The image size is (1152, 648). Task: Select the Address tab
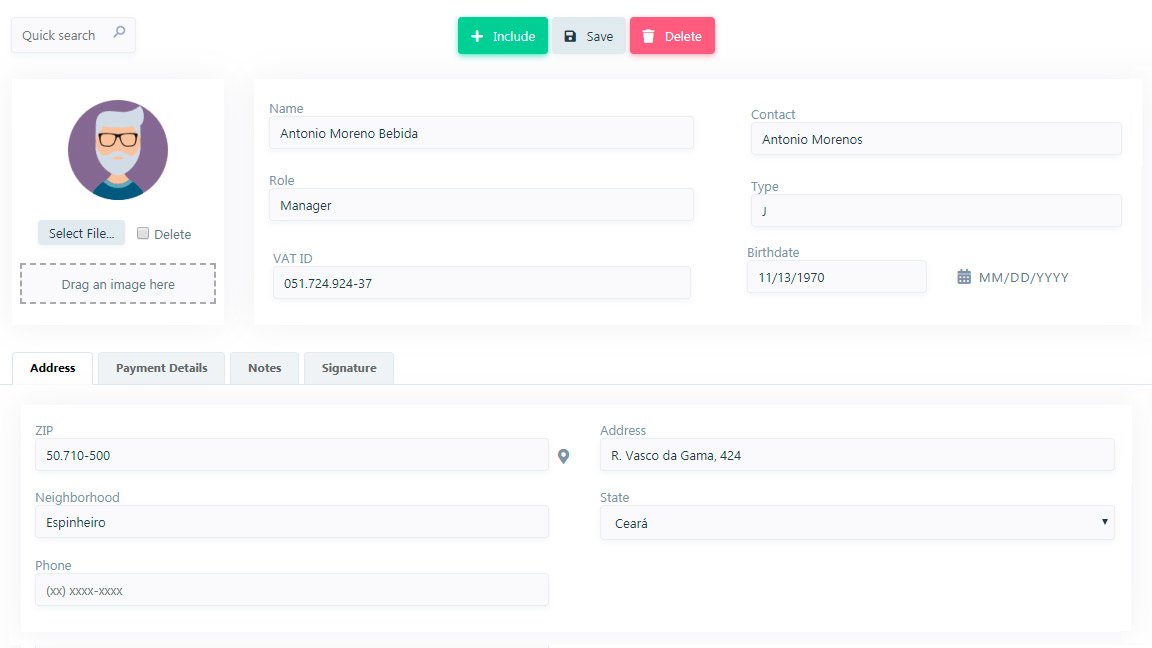click(53, 368)
